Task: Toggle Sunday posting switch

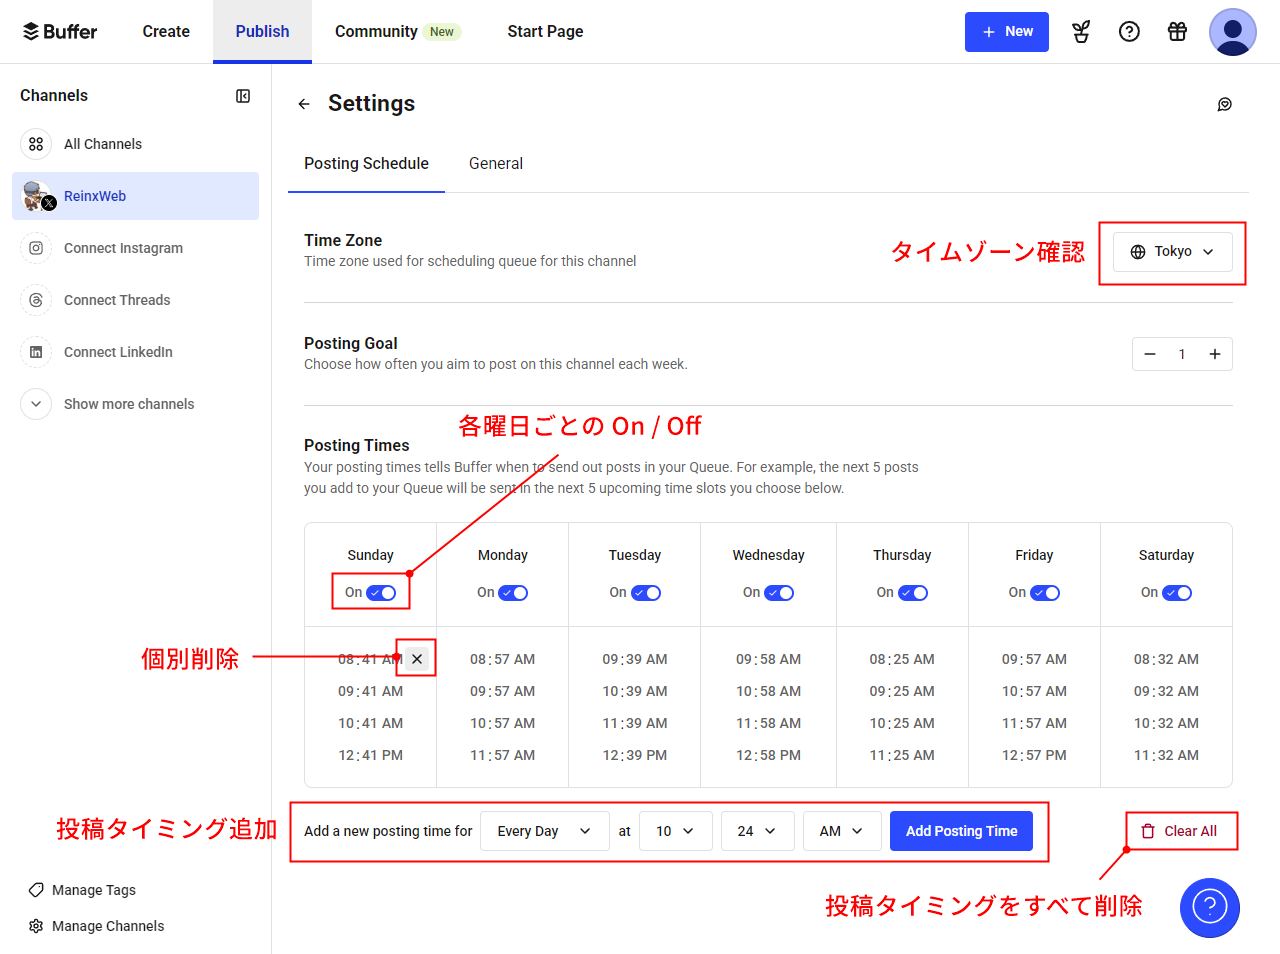Action: pyautogui.click(x=381, y=593)
